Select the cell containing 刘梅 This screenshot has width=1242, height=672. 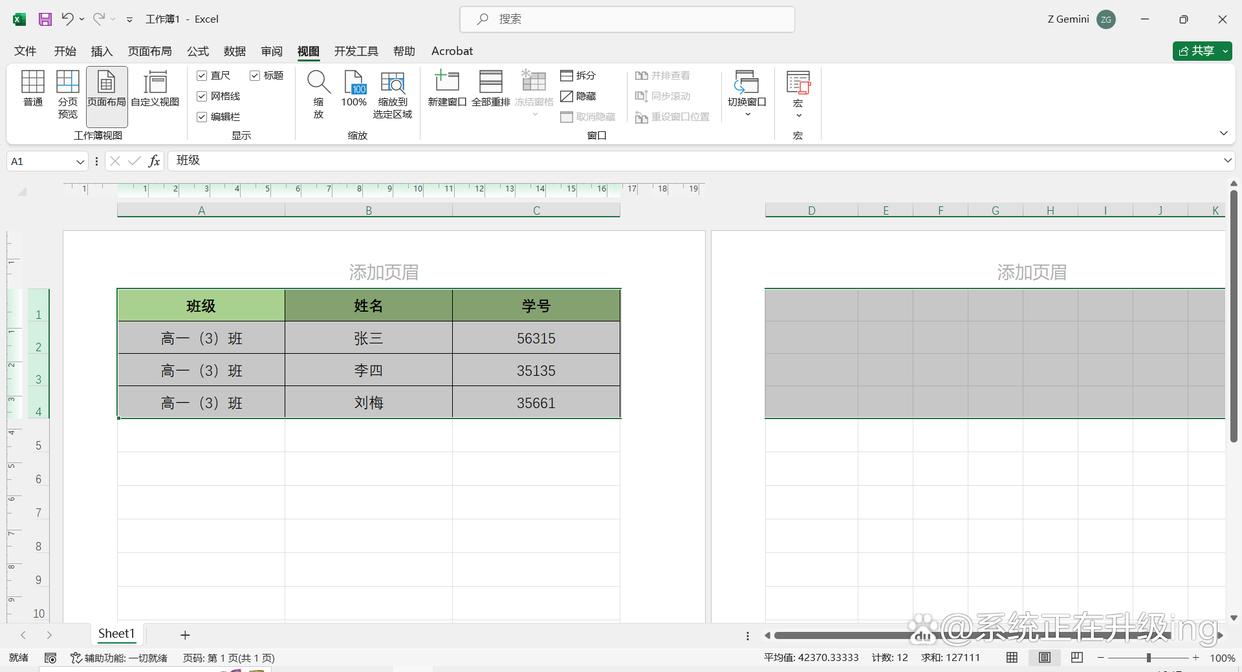[369, 402]
